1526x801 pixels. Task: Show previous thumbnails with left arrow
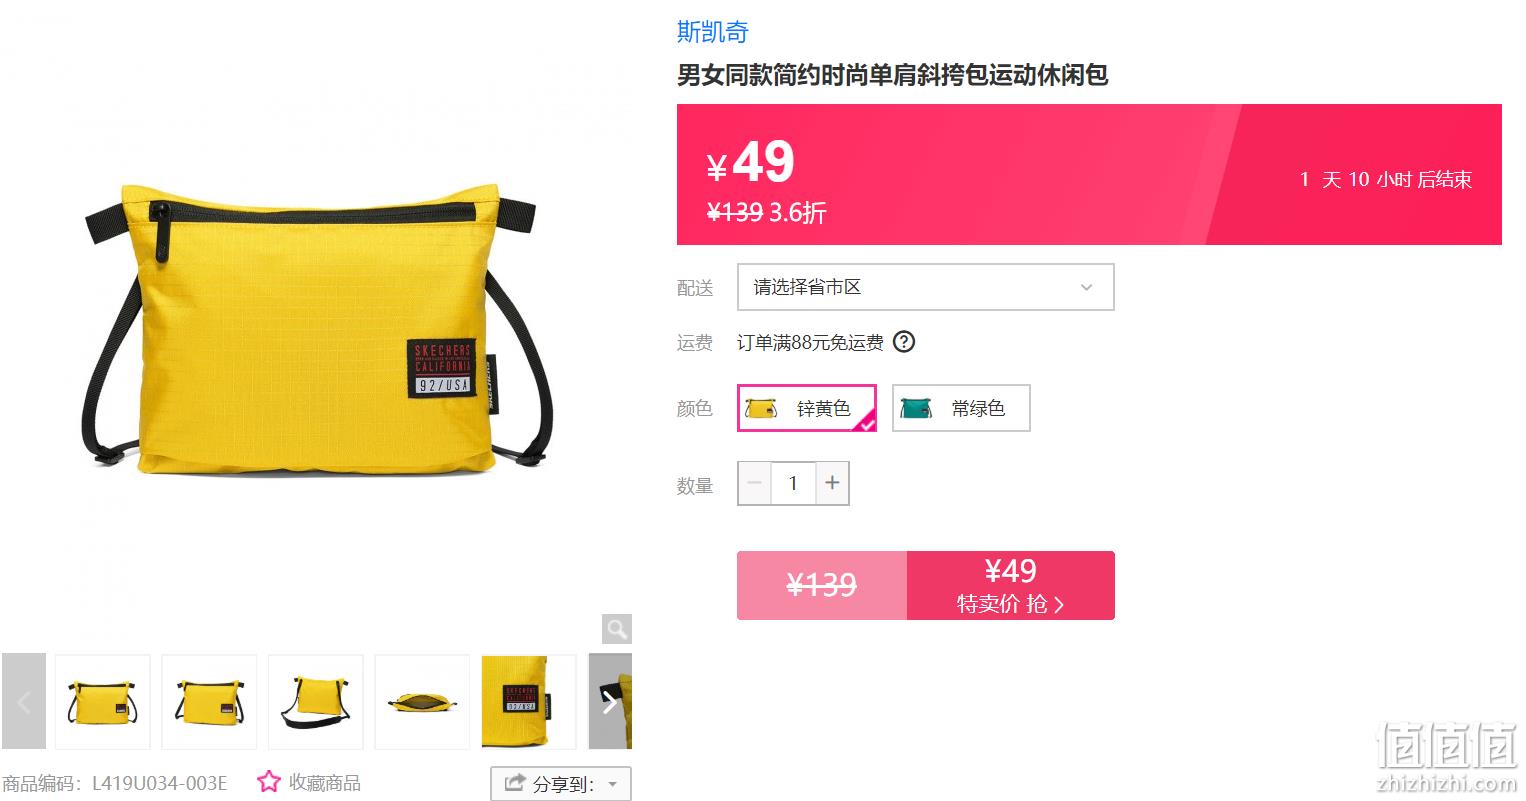pyautogui.click(x=24, y=701)
